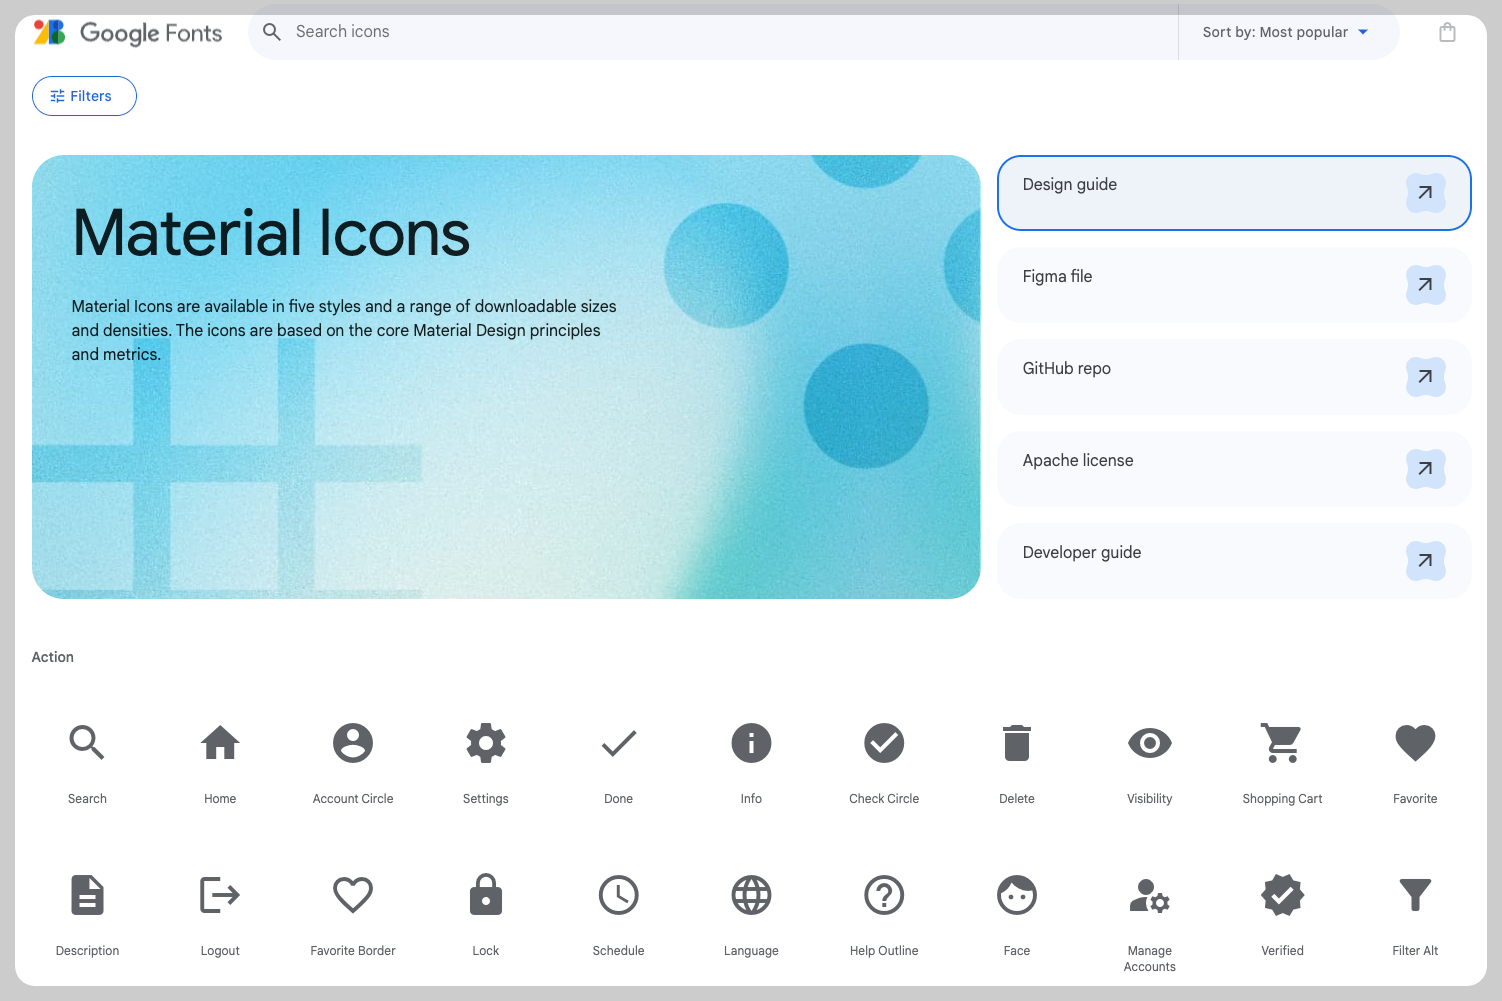Screen dimensions: 1502x1001
Task: Pick the Help Outline icon
Action: click(884, 895)
